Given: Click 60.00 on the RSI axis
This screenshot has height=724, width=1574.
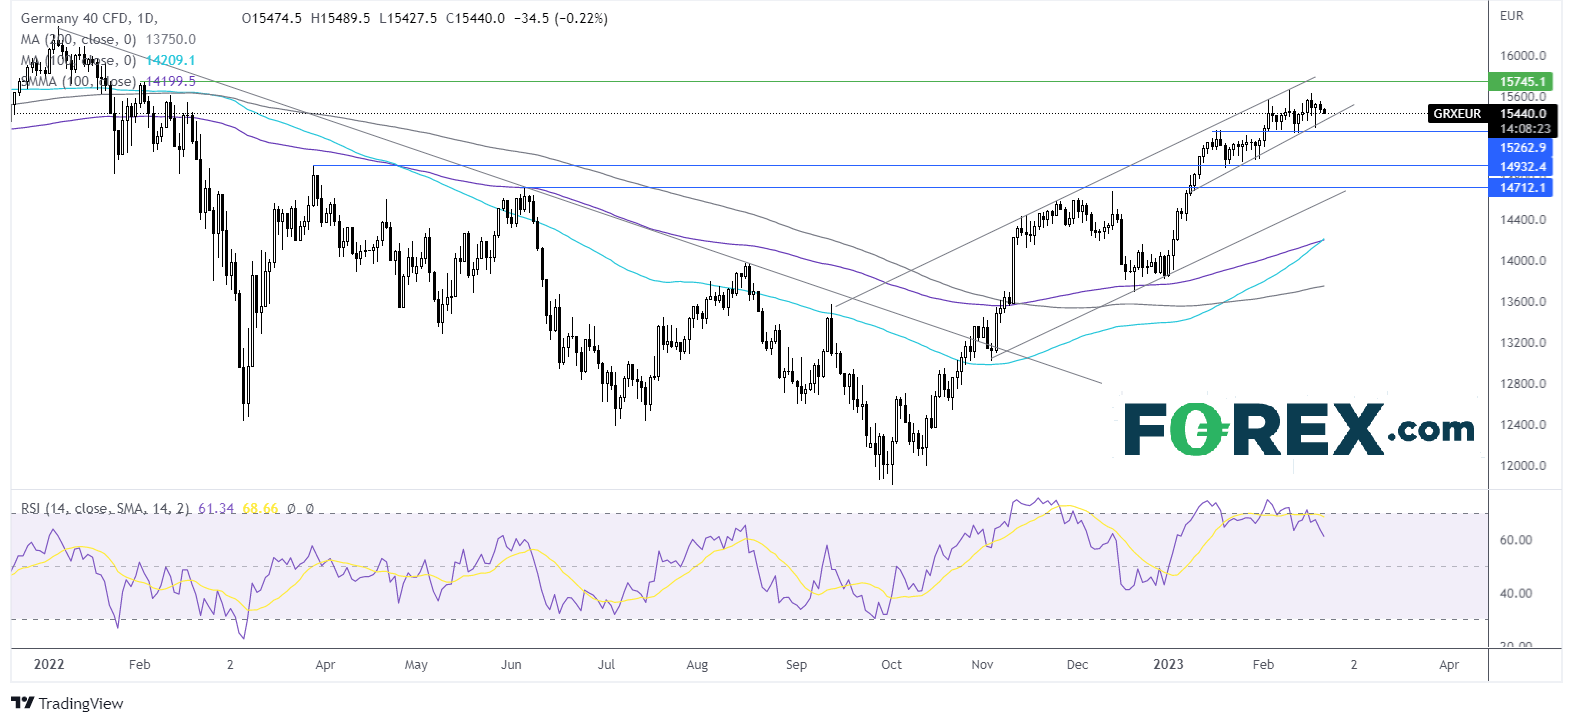Looking at the screenshot, I should pyautogui.click(x=1516, y=539).
